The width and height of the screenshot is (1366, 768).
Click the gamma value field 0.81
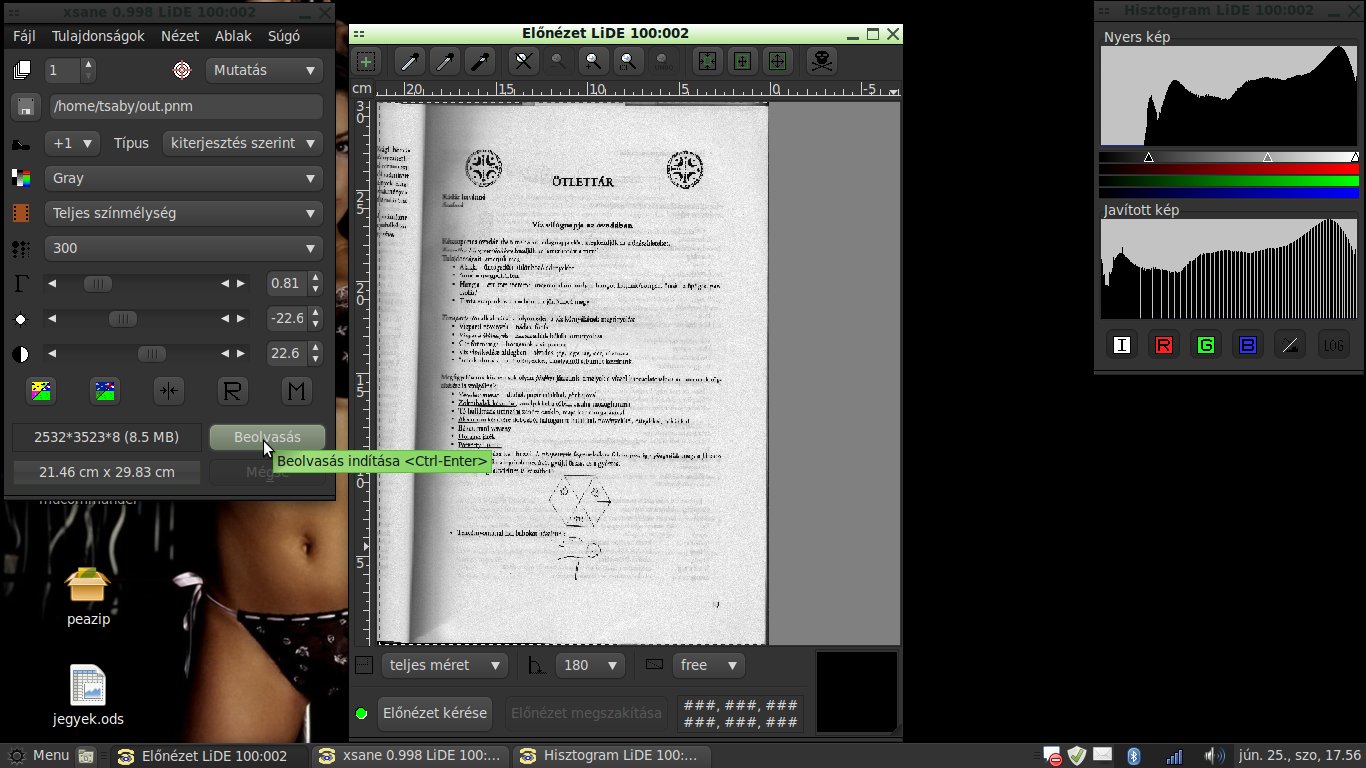(x=286, y=283)
